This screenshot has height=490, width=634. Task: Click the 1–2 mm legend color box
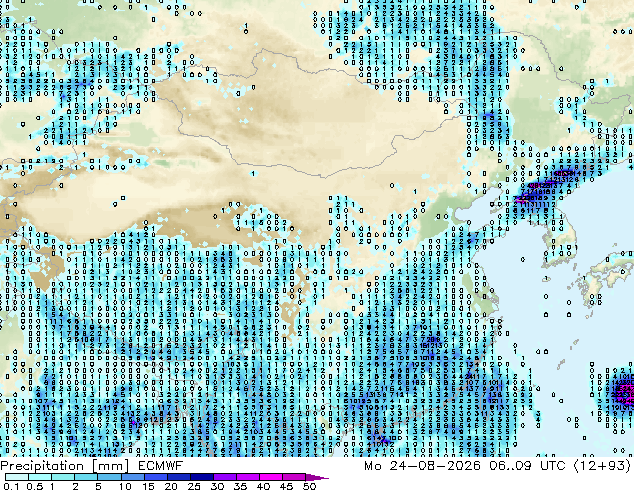[63, 477]
